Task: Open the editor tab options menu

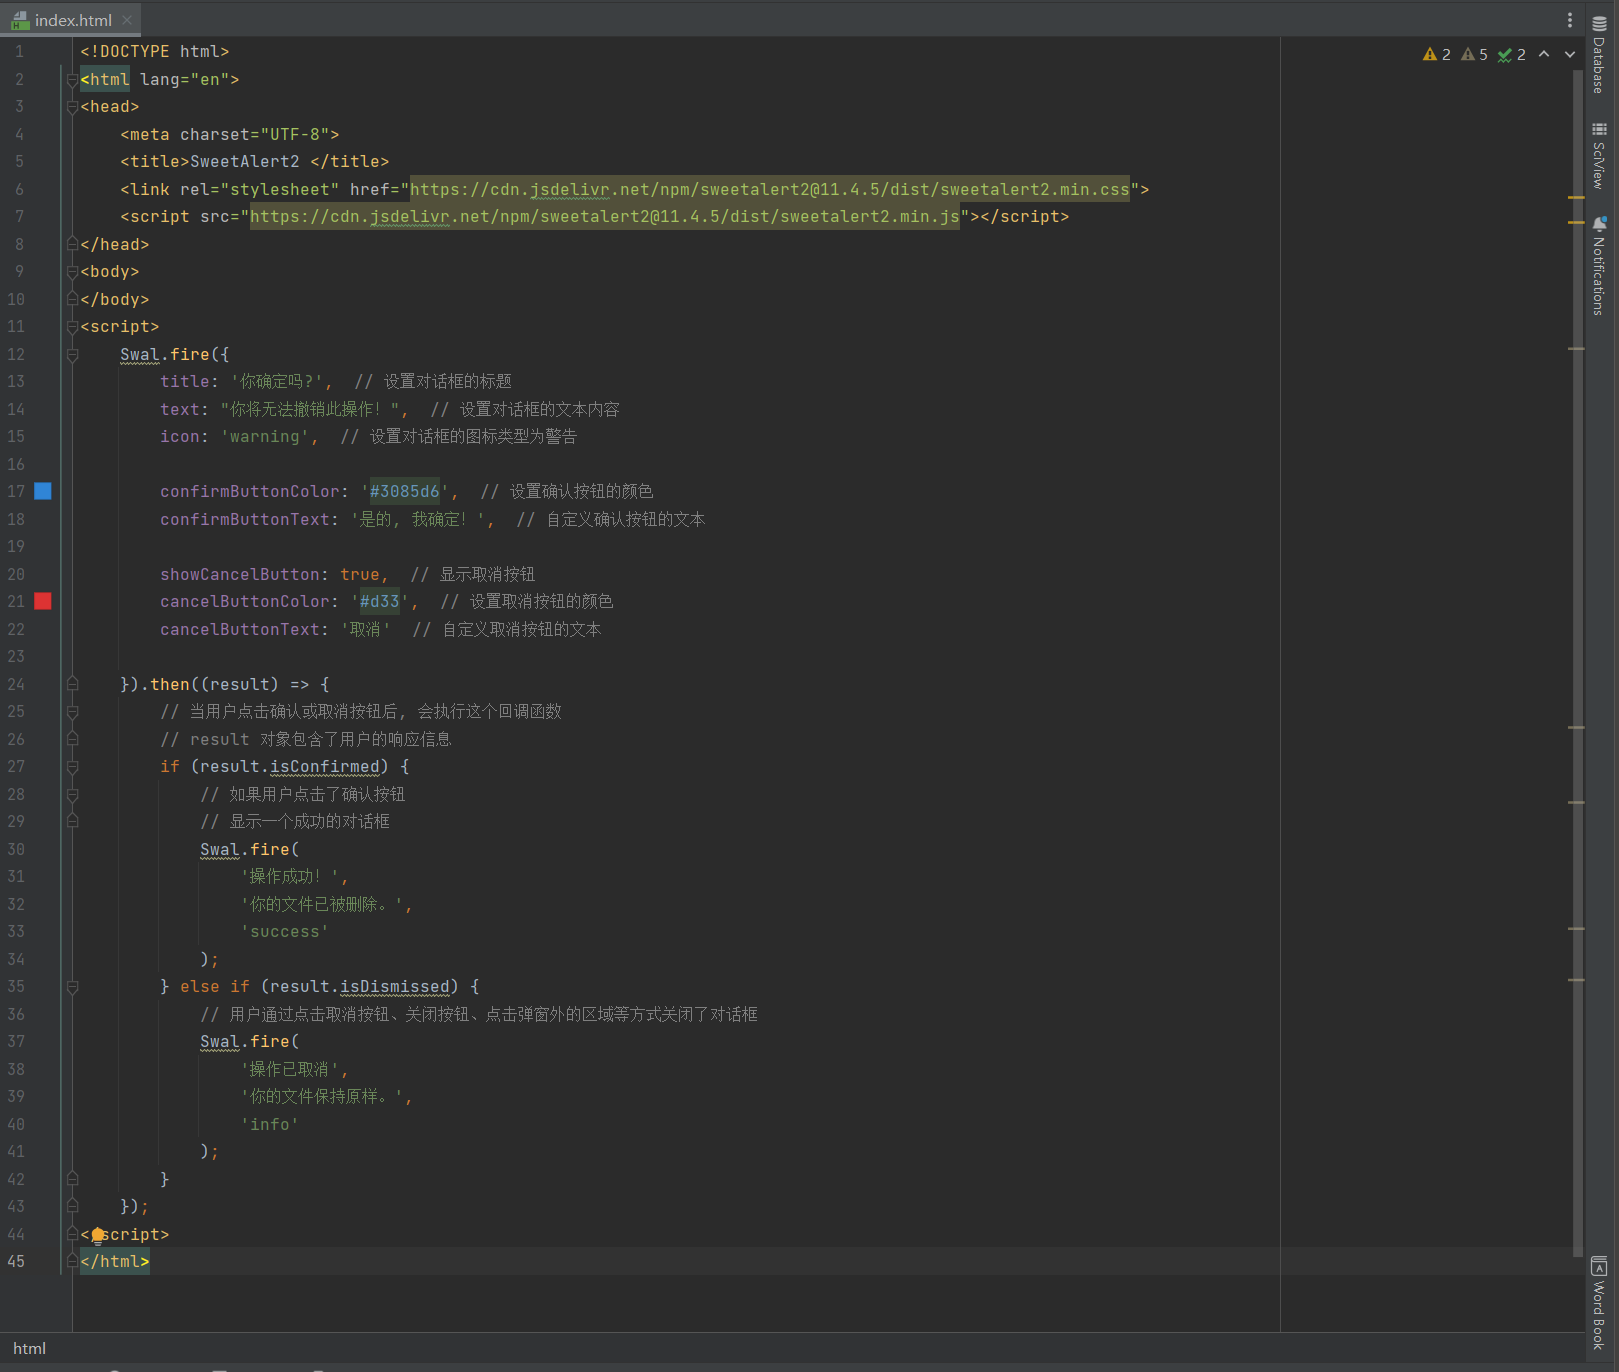Action: click(1570, 20)
